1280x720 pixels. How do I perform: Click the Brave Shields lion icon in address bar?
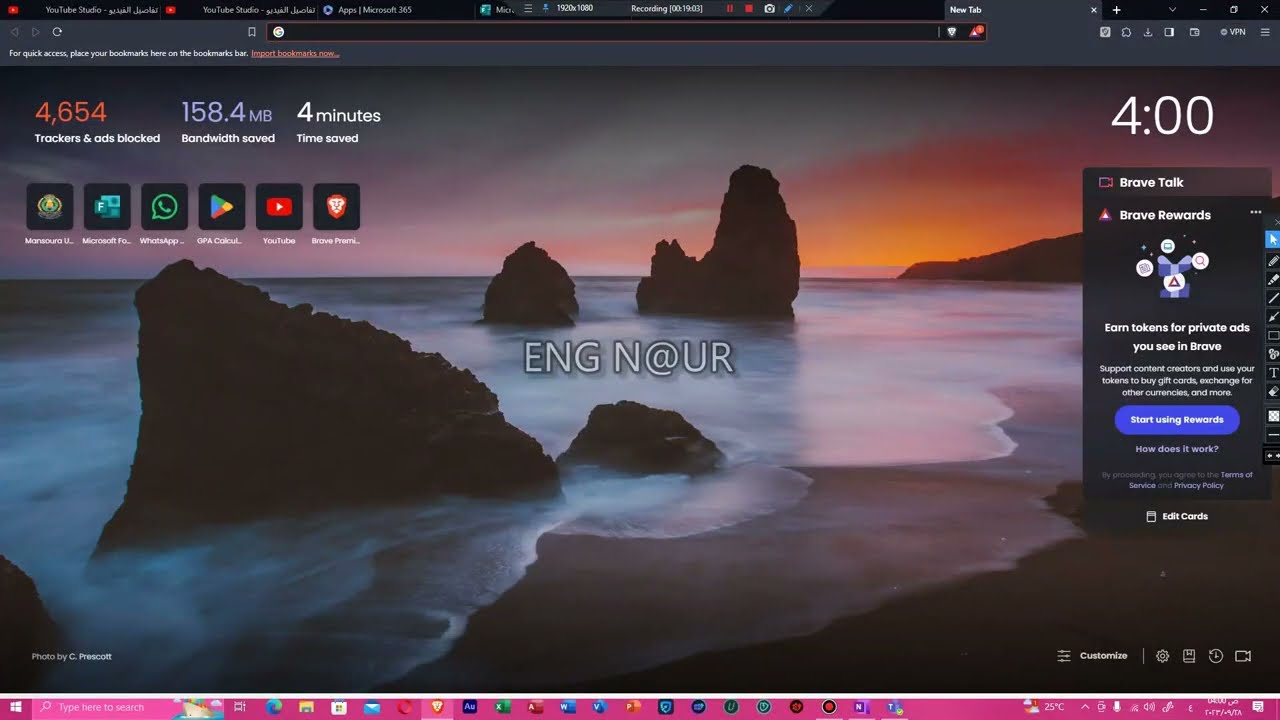pyautogui.click(x=951, y=32)
